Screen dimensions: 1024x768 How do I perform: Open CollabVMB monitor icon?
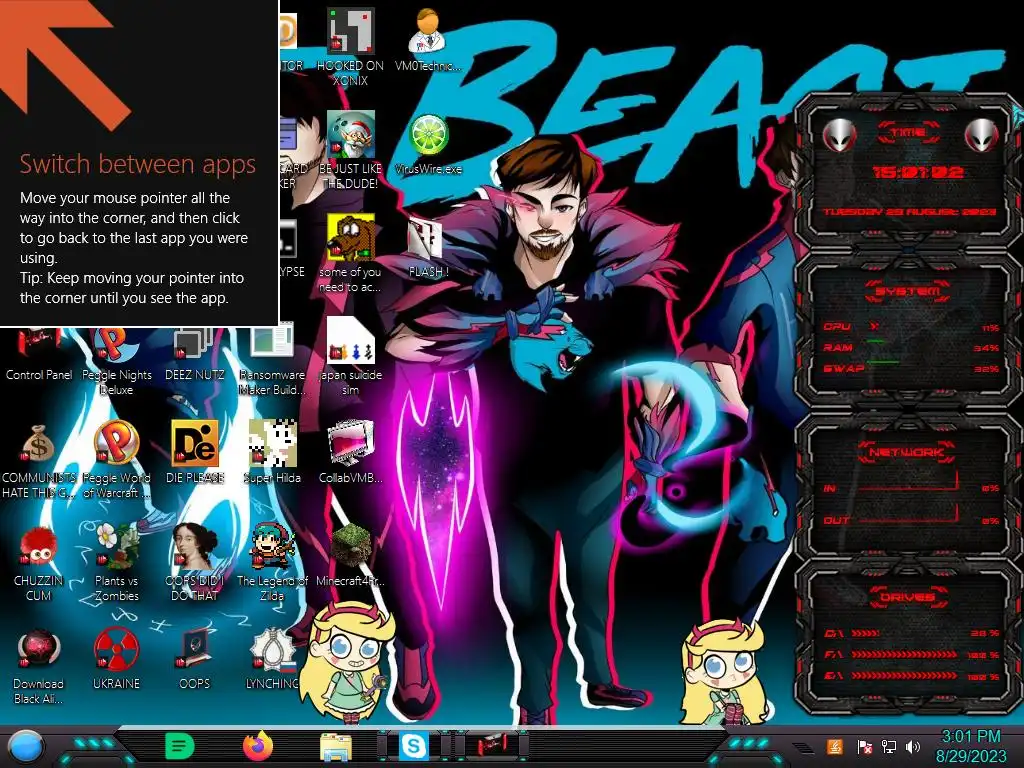tap(350, 452)
